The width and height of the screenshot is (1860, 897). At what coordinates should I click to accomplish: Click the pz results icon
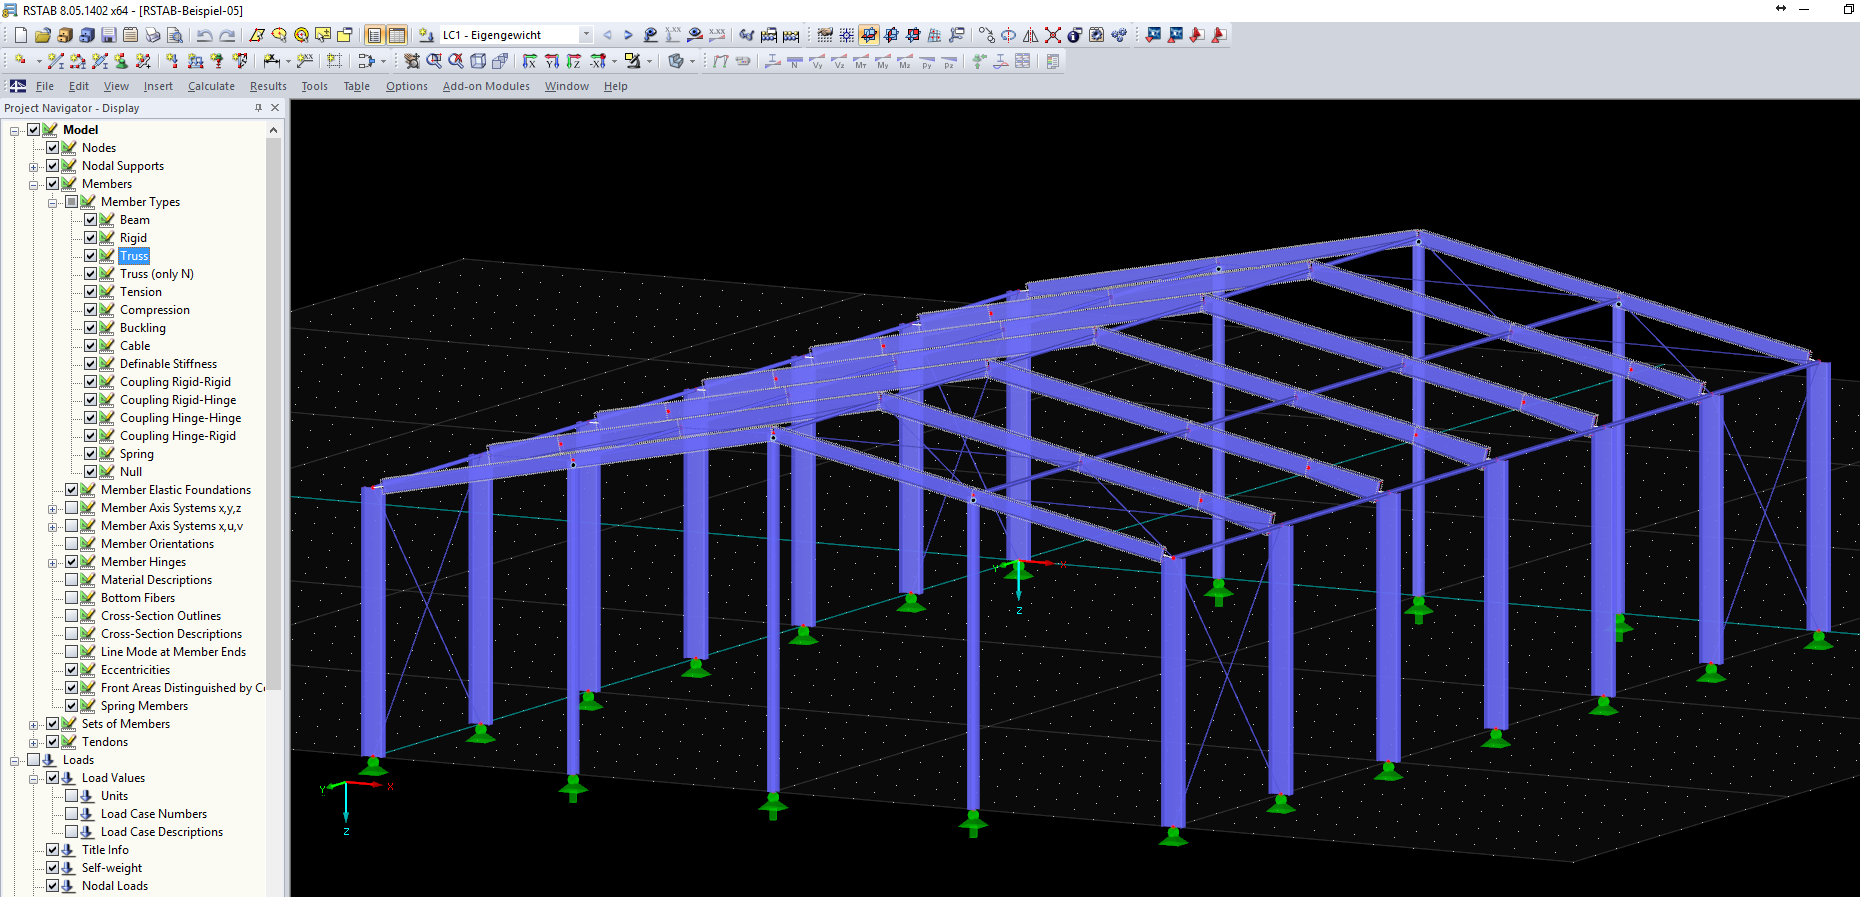[x=949, y=61]
